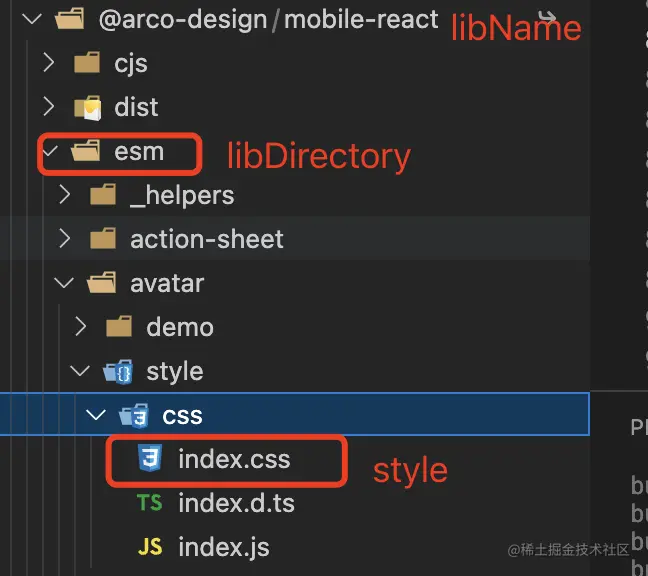Click the CSS3 icon beside index.css

pyautogui.click(x=151, y=459)
